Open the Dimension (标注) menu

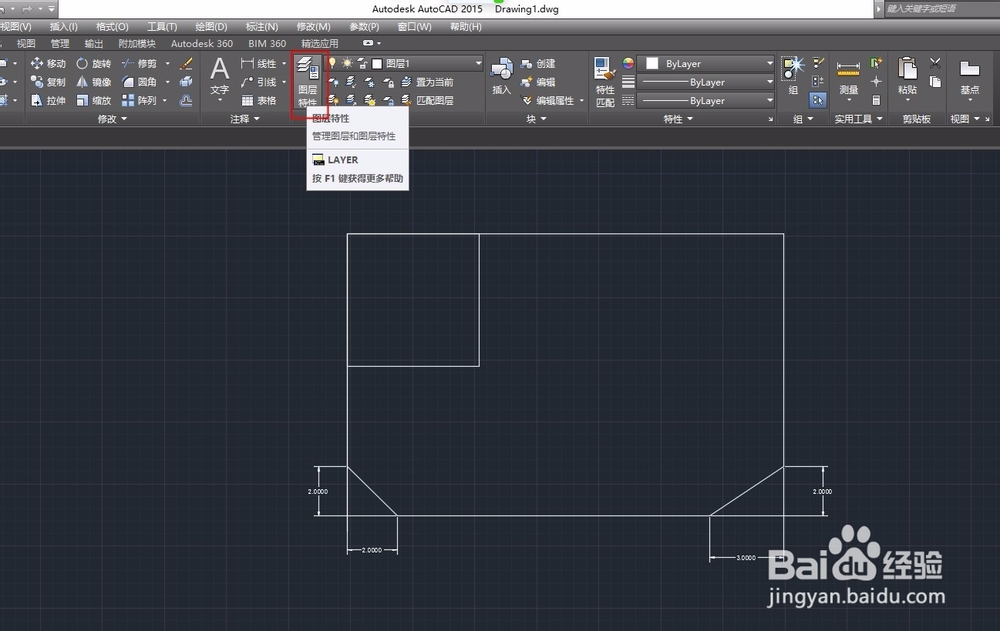click(x=262, y=27)
